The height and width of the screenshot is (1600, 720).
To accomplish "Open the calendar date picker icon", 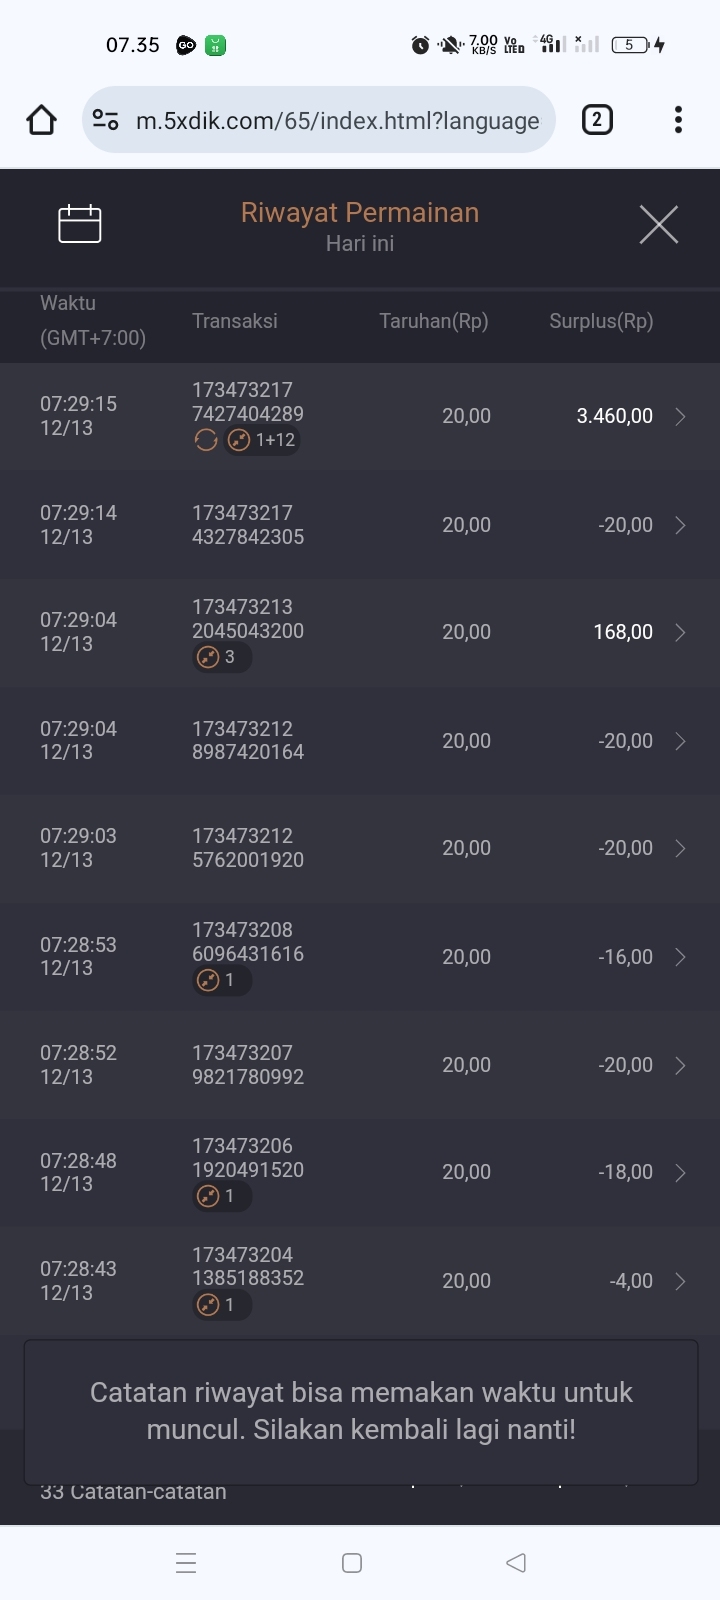I will (x=80, y=224).
